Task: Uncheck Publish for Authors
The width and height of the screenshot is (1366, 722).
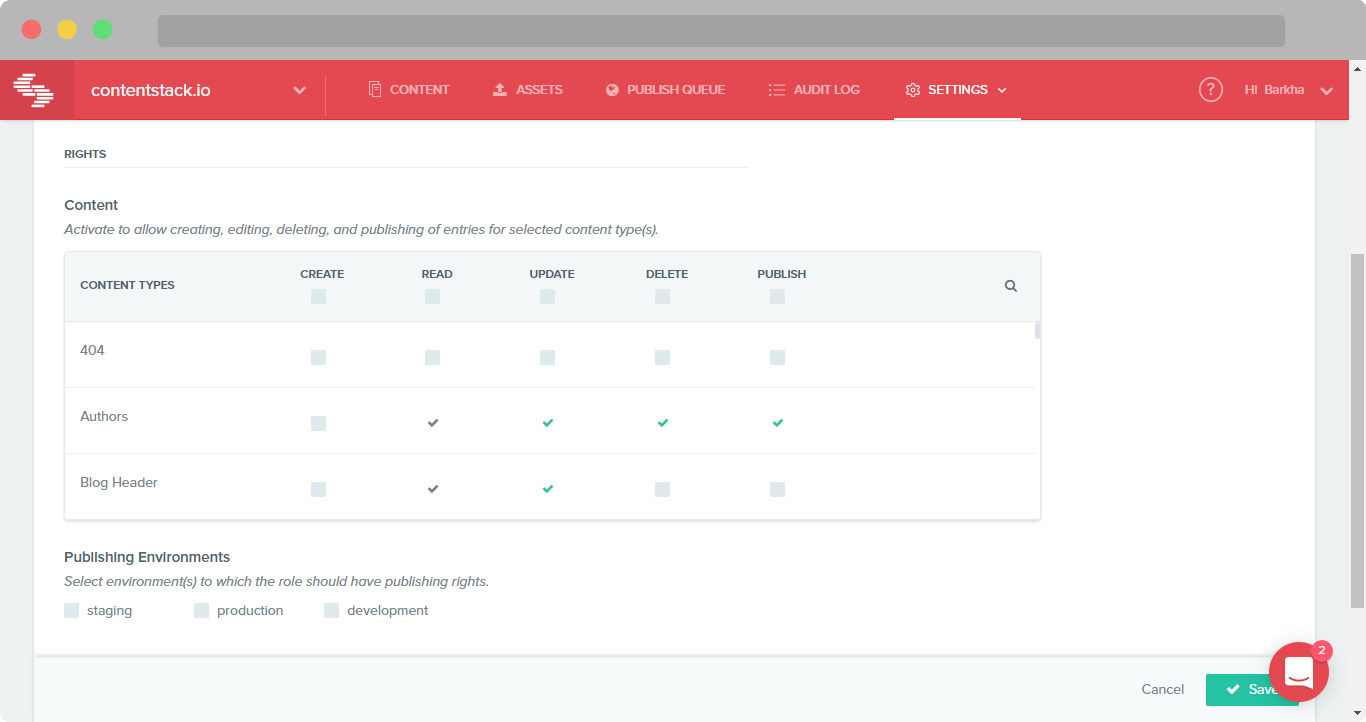Action: [x=777, y=423]
